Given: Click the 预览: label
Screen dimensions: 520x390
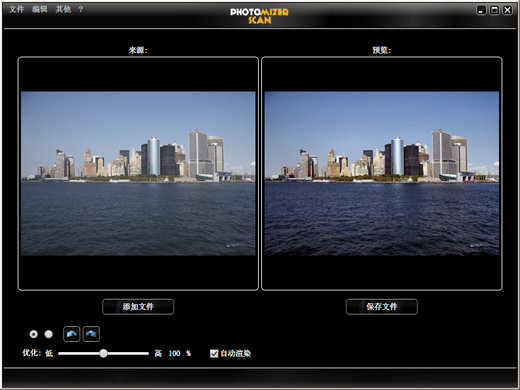Looking at the screenshot, I should click(382, 50).
